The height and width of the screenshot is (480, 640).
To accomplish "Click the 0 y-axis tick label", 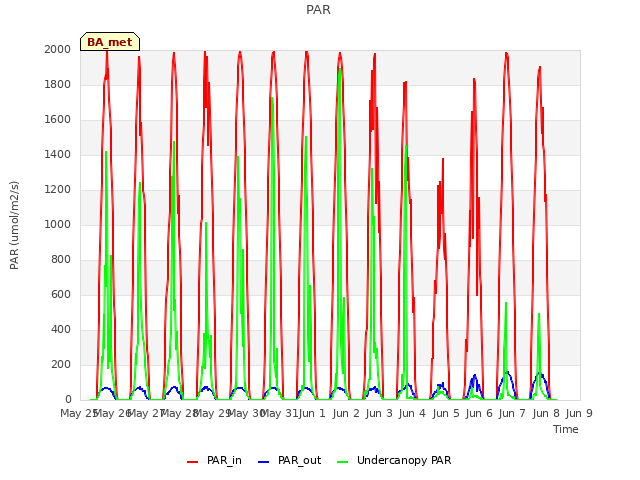I will (68, 400).
